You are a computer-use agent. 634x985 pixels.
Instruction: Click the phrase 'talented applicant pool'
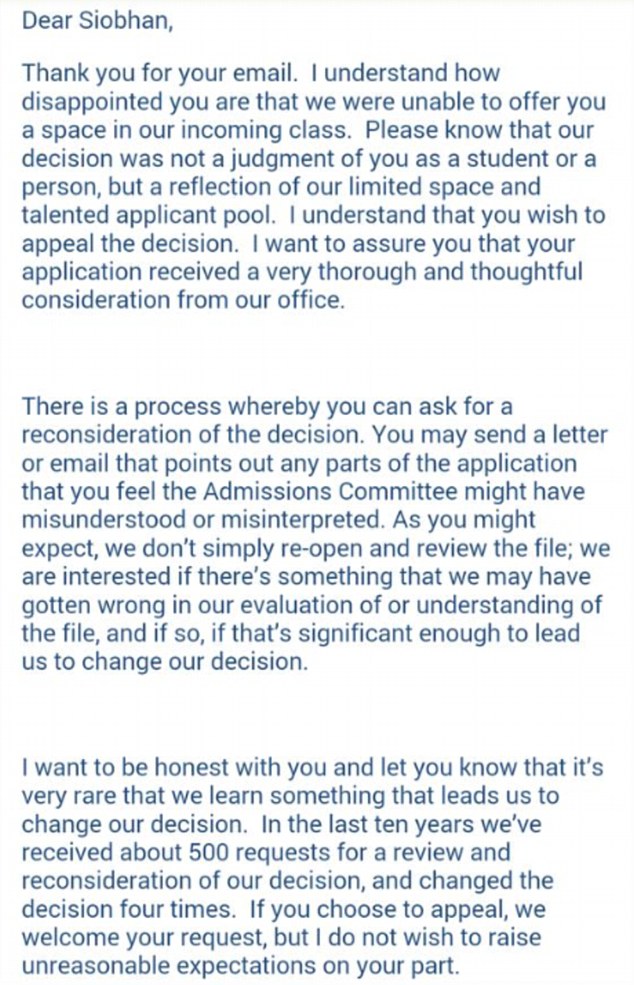(148, 215)
